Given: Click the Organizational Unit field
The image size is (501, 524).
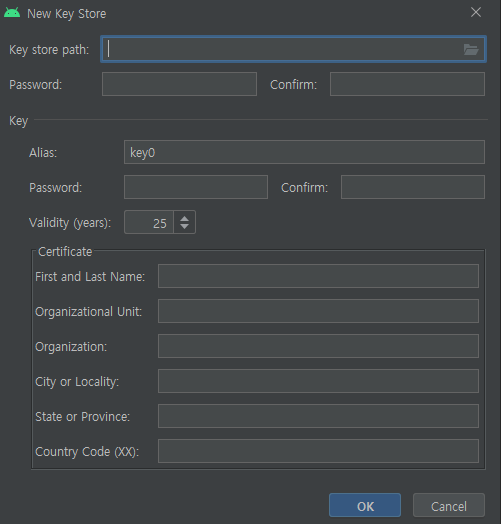Looking at the screenshot, I should pyautogui.click(x=318, y=311).
